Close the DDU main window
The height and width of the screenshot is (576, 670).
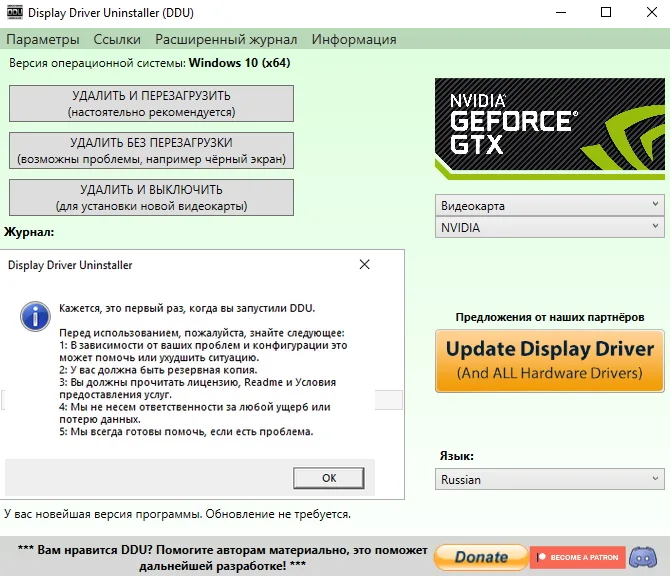[x=652, y=12]
